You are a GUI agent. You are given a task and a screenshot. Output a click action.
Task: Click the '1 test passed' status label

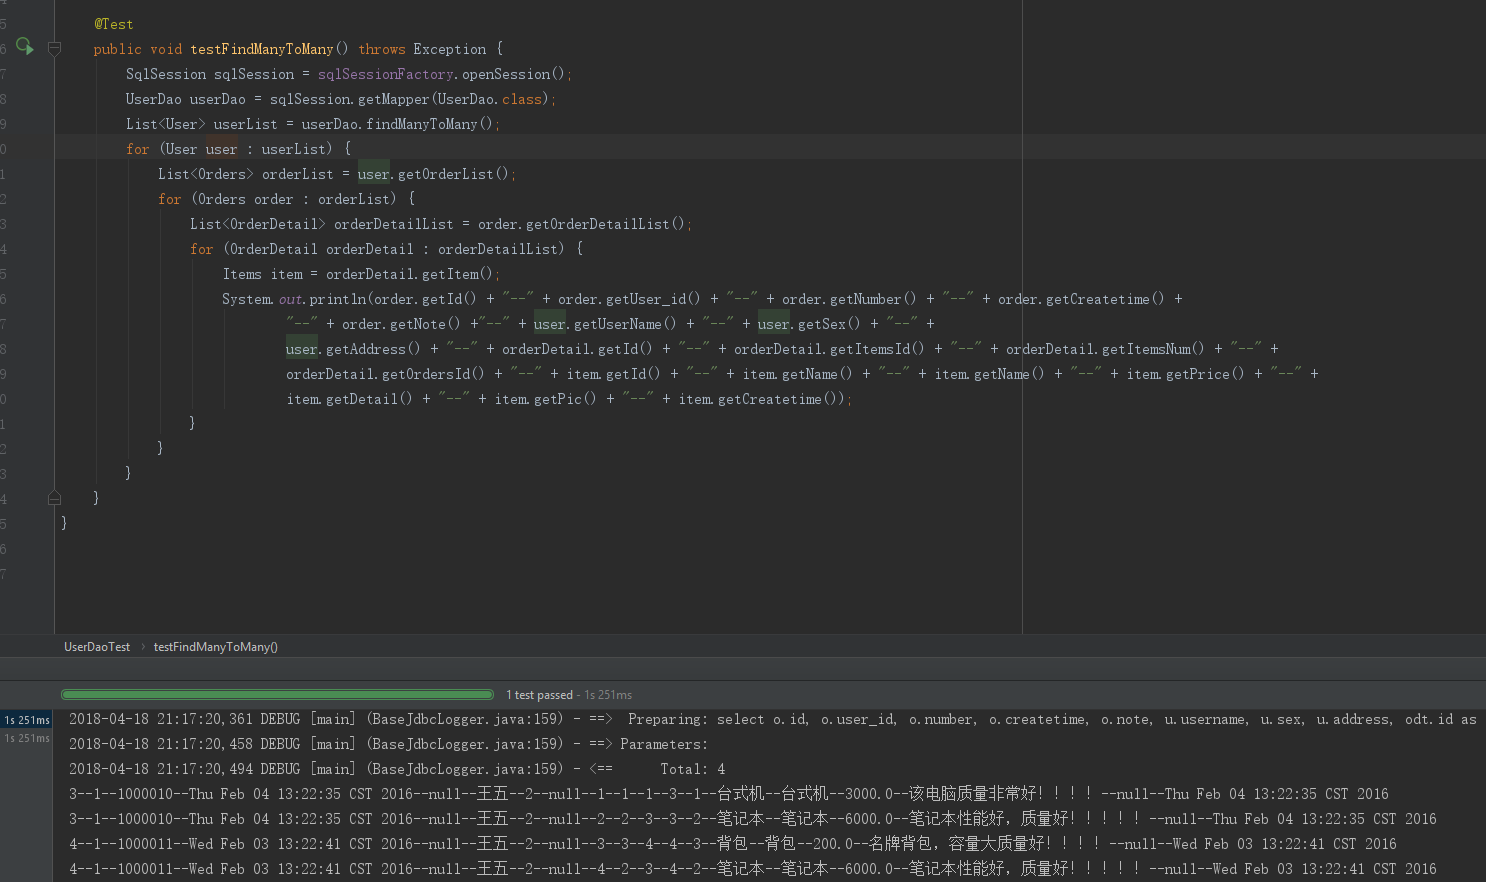[x=539, y=695]
